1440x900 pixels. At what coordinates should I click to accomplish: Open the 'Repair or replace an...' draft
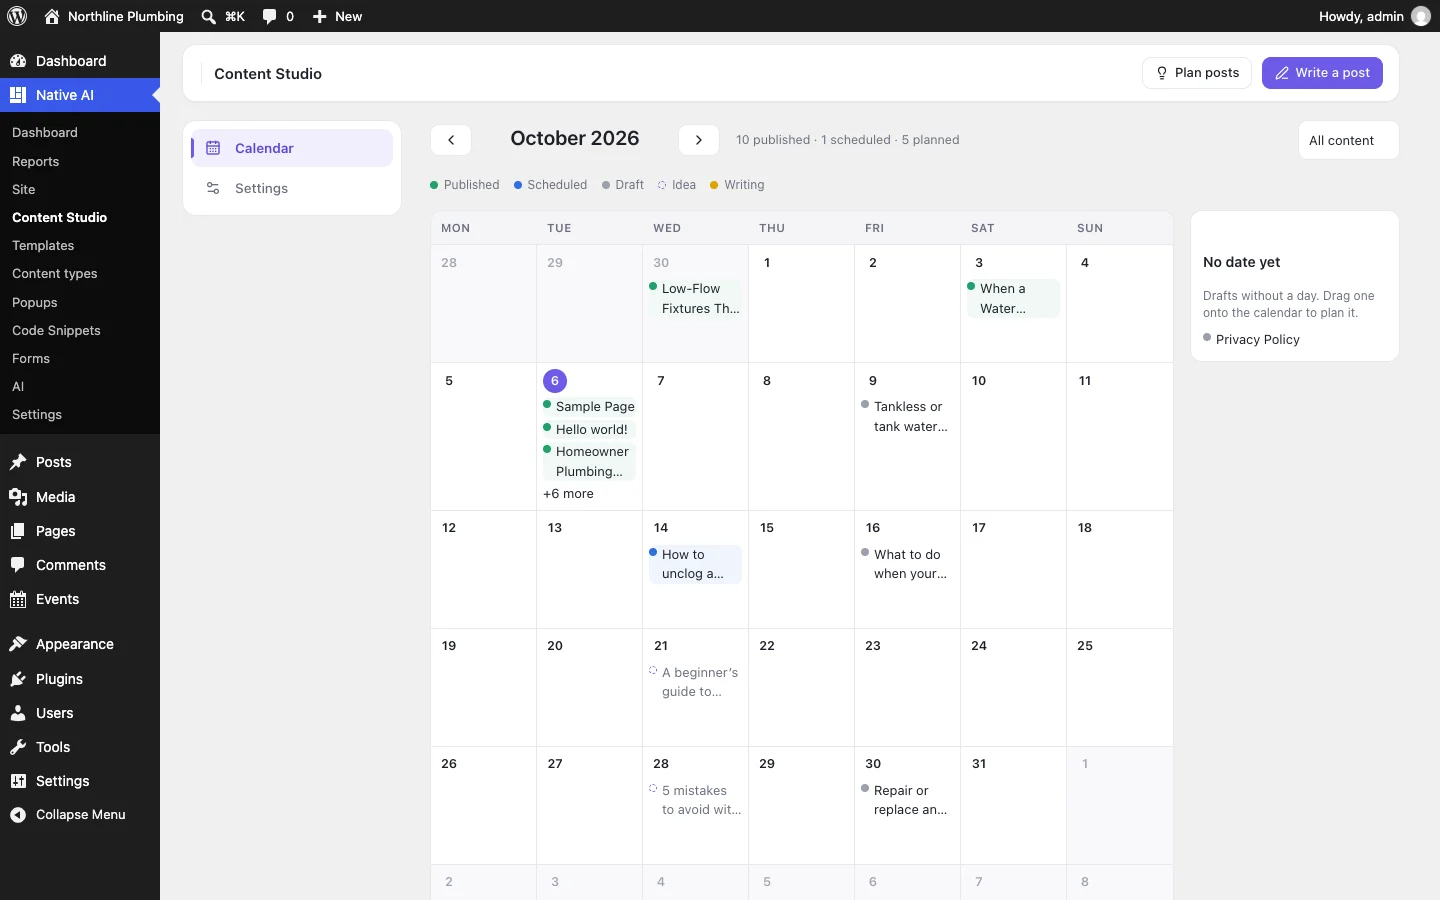pyautogui.click(x=907, y=800)
